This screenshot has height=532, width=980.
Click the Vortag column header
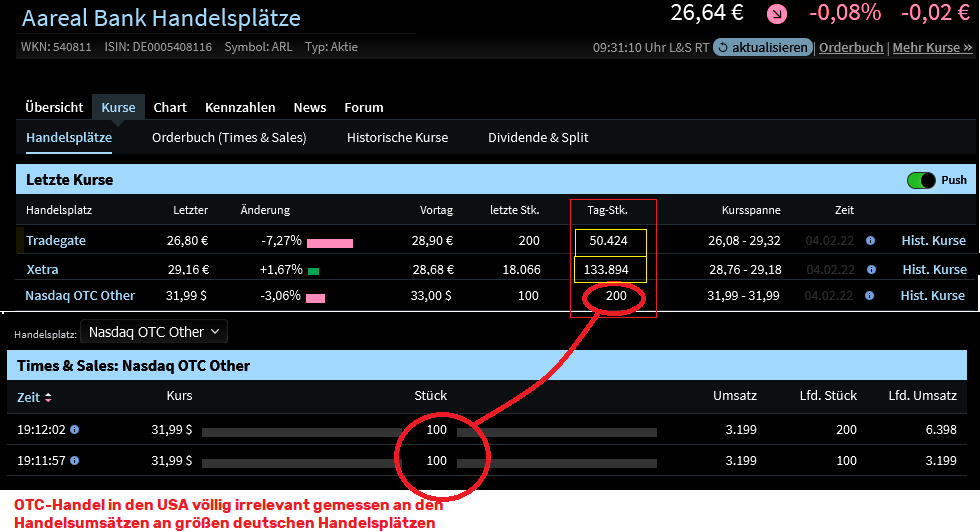(x=436, y=210)
